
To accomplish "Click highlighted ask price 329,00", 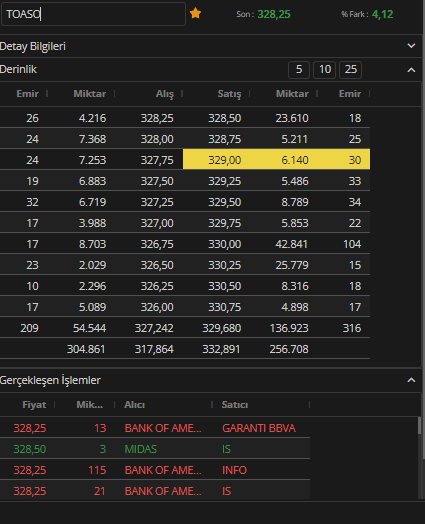I will click(225, 160).
